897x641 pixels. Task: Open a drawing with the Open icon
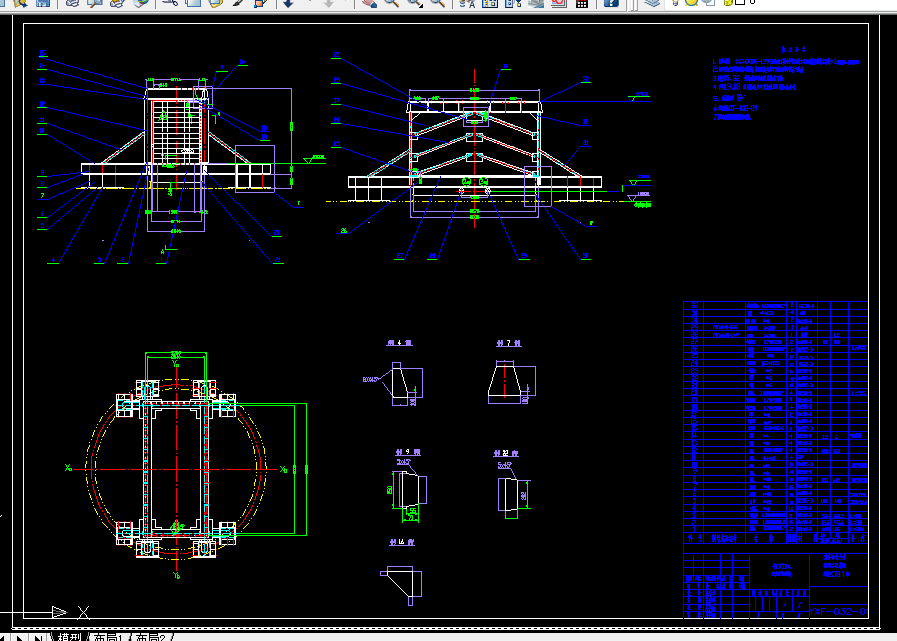[x=21, y=3]
